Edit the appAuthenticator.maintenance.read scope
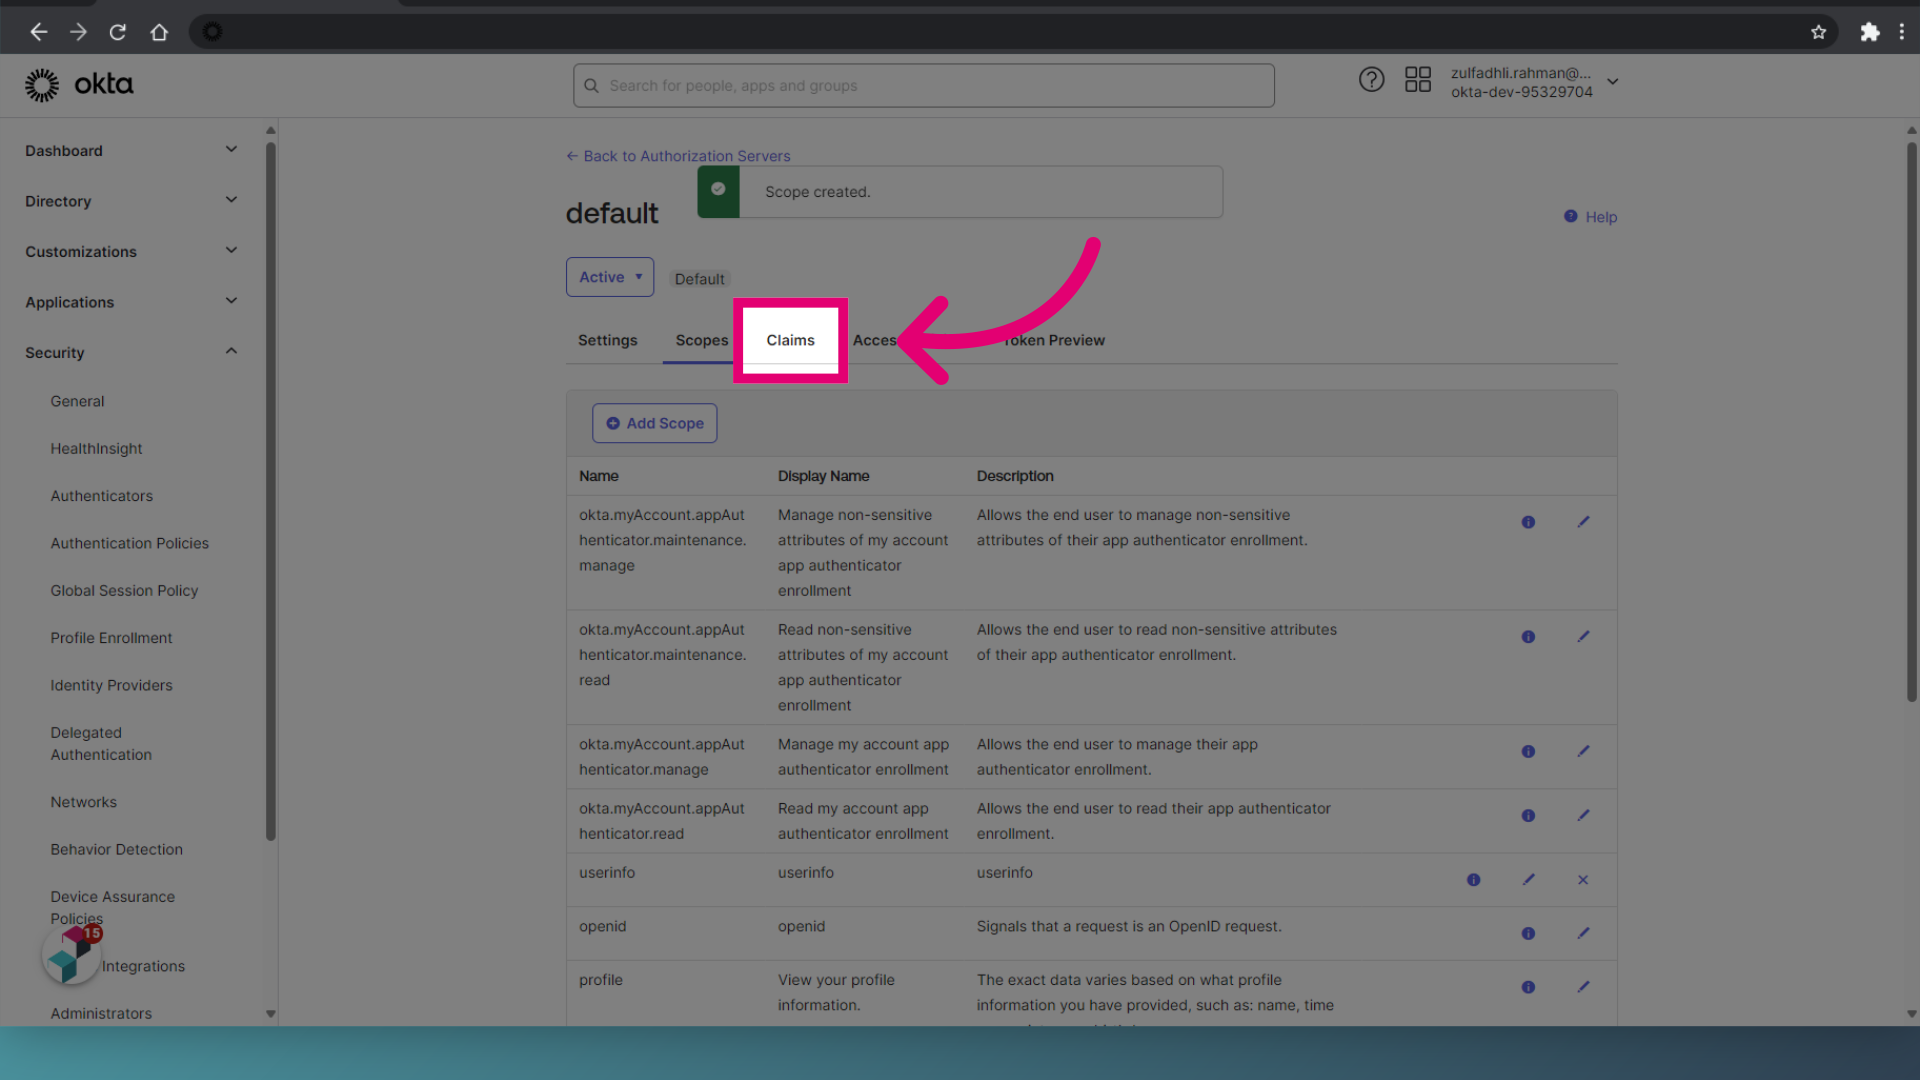 tap(1583, 637)
